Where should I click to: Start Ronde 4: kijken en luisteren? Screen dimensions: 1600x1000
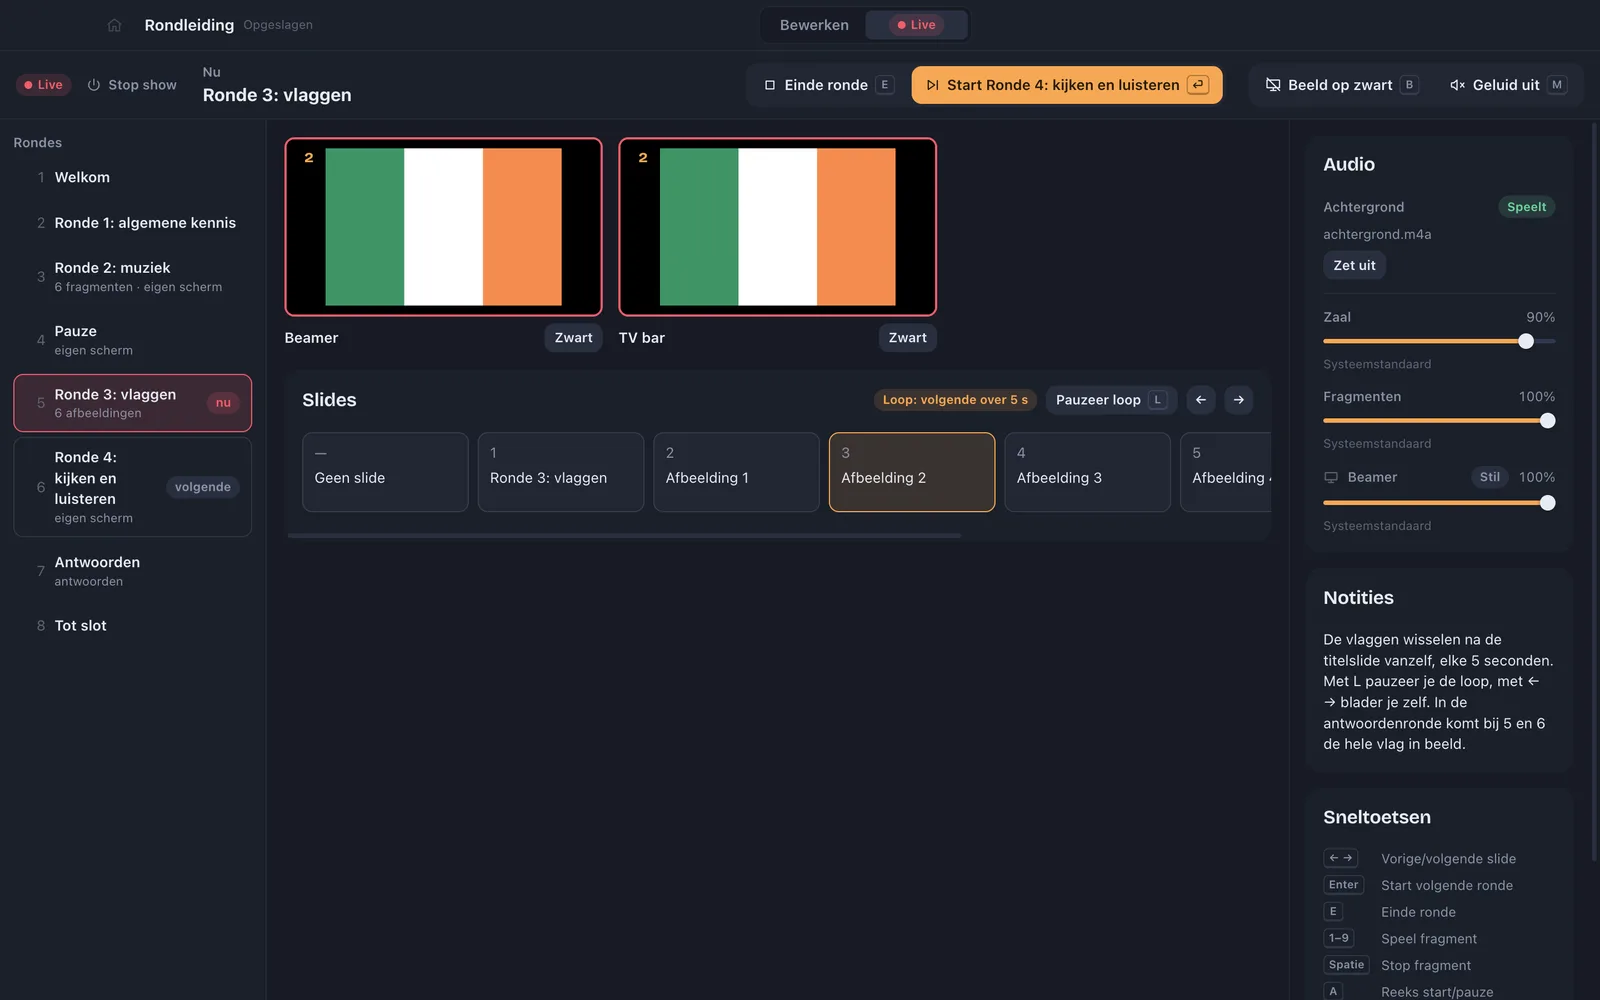pos(1067,85)
